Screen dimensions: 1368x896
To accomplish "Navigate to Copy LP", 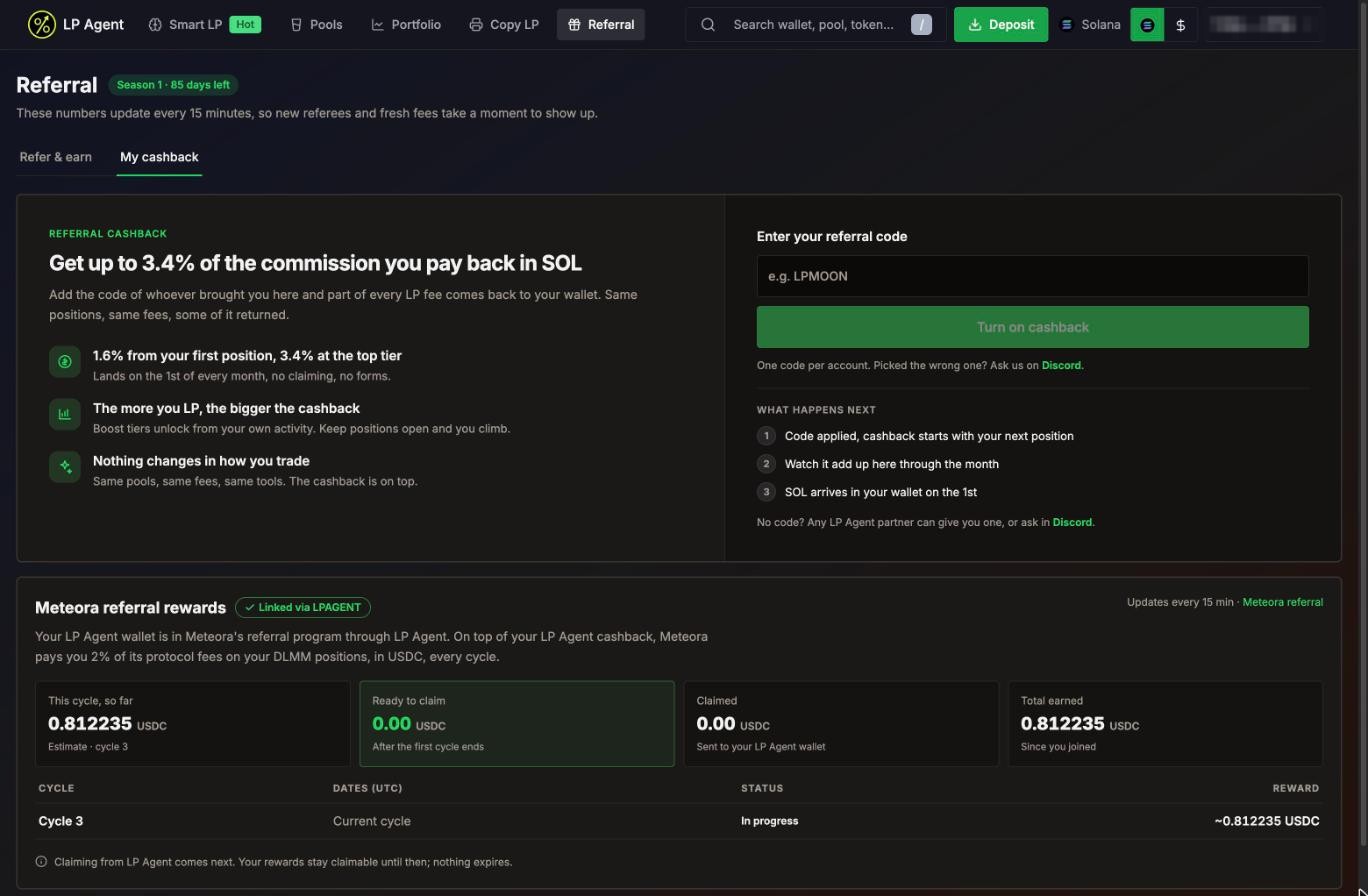I will [x=504, y=24].
